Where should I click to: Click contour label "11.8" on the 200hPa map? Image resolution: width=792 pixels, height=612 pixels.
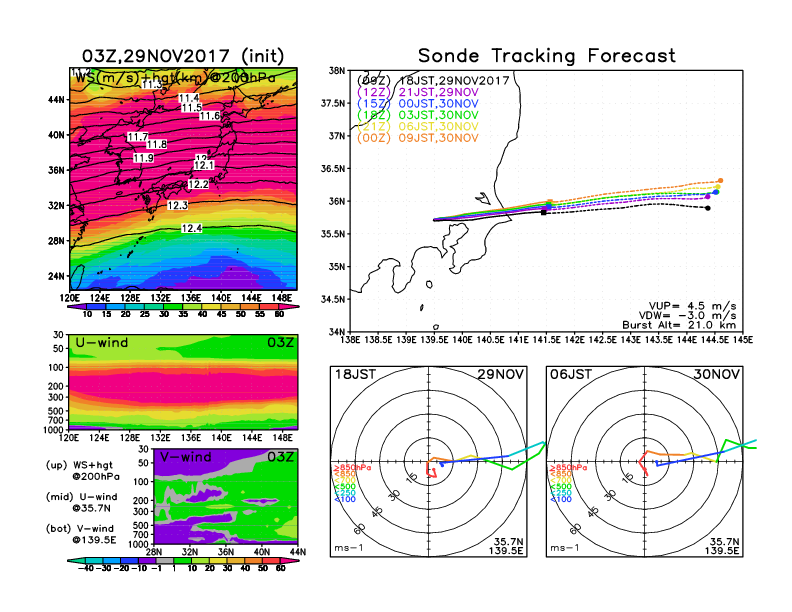[x=157, y=145]
